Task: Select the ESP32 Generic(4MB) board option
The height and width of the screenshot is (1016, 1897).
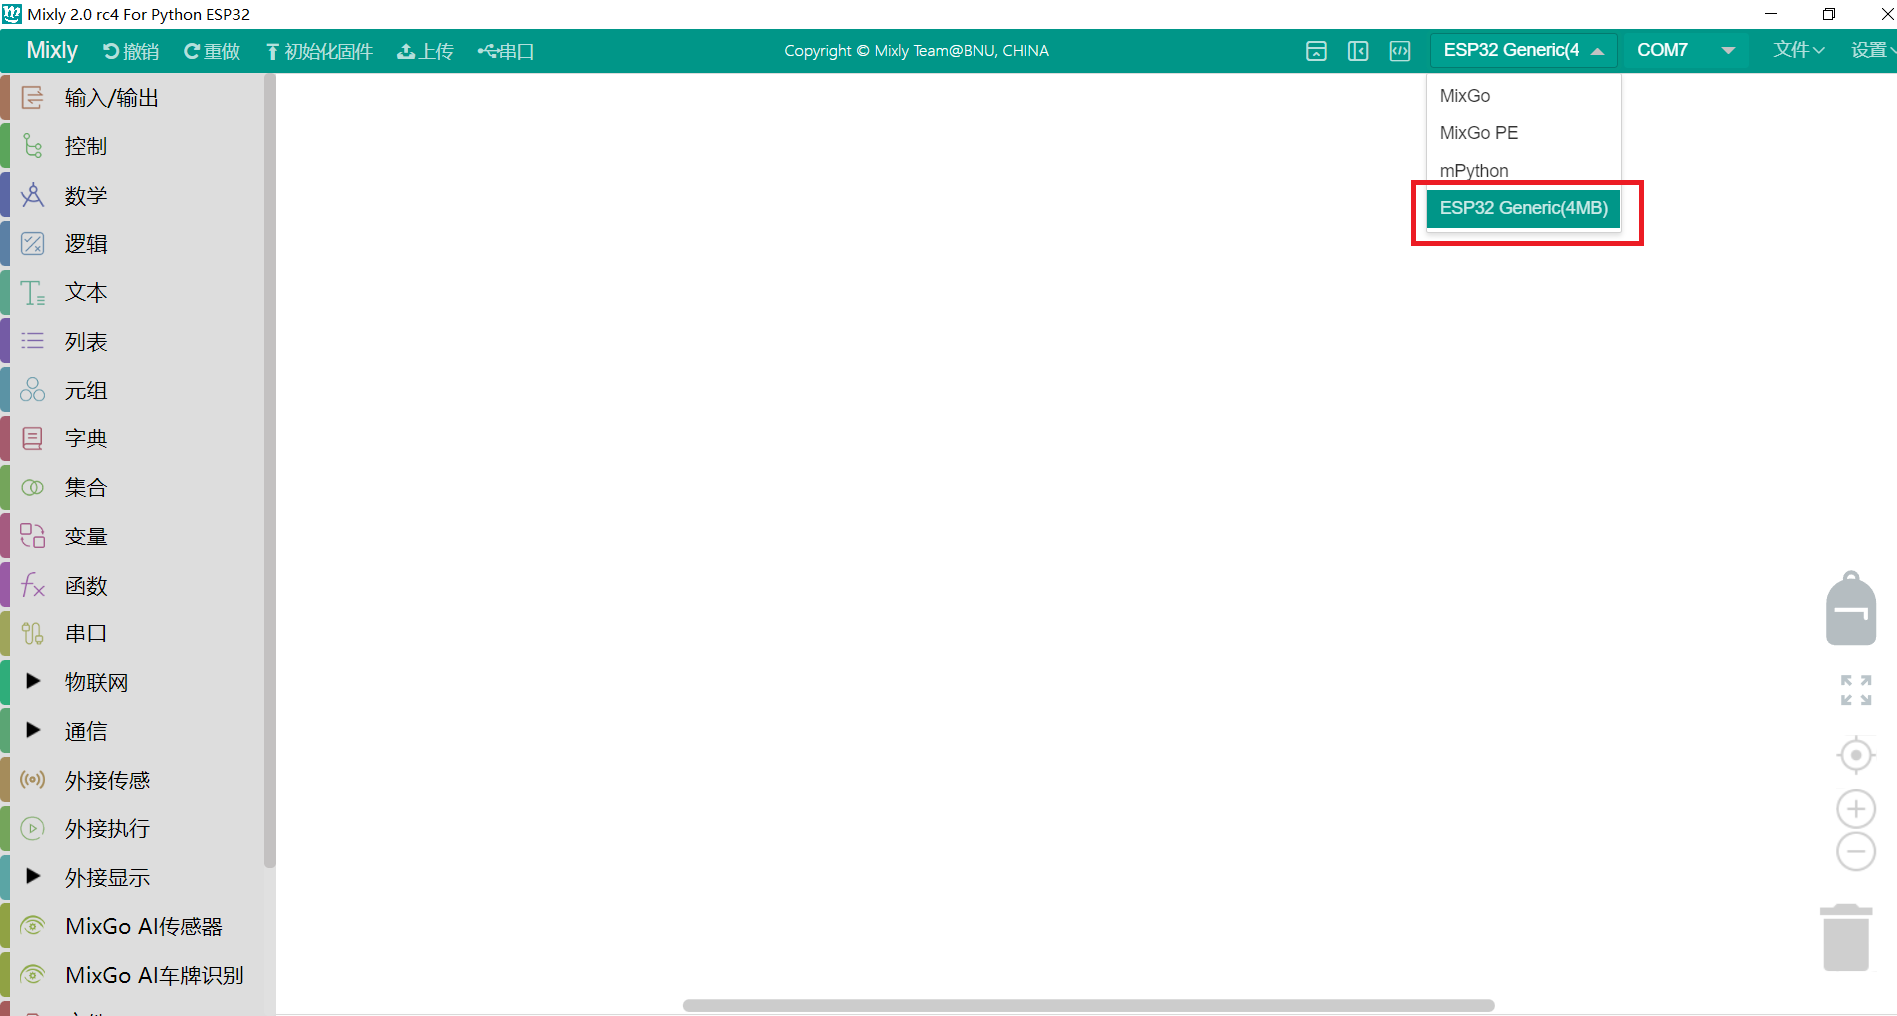Action: (x=1523, y=208)
